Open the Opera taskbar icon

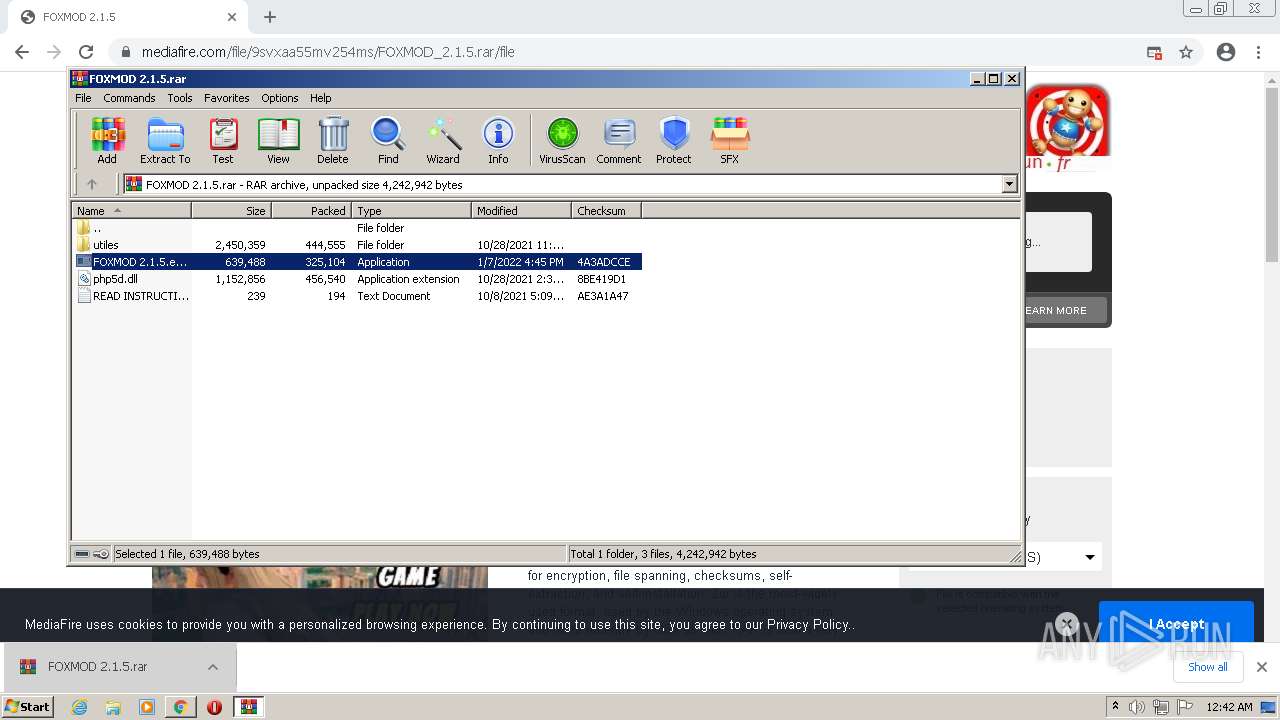(x=214, y=707)
